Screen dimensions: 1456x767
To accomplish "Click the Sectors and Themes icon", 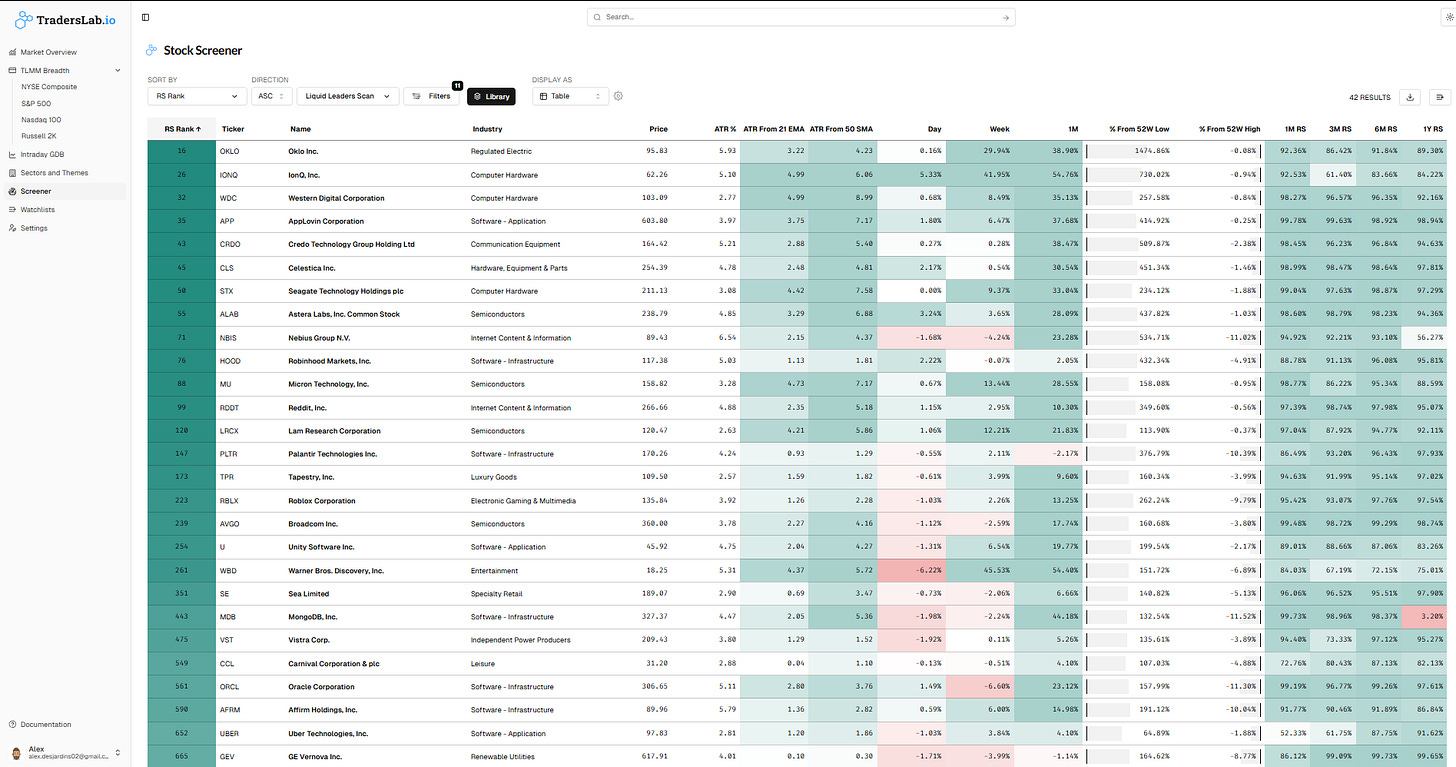I will coord(12,173).
